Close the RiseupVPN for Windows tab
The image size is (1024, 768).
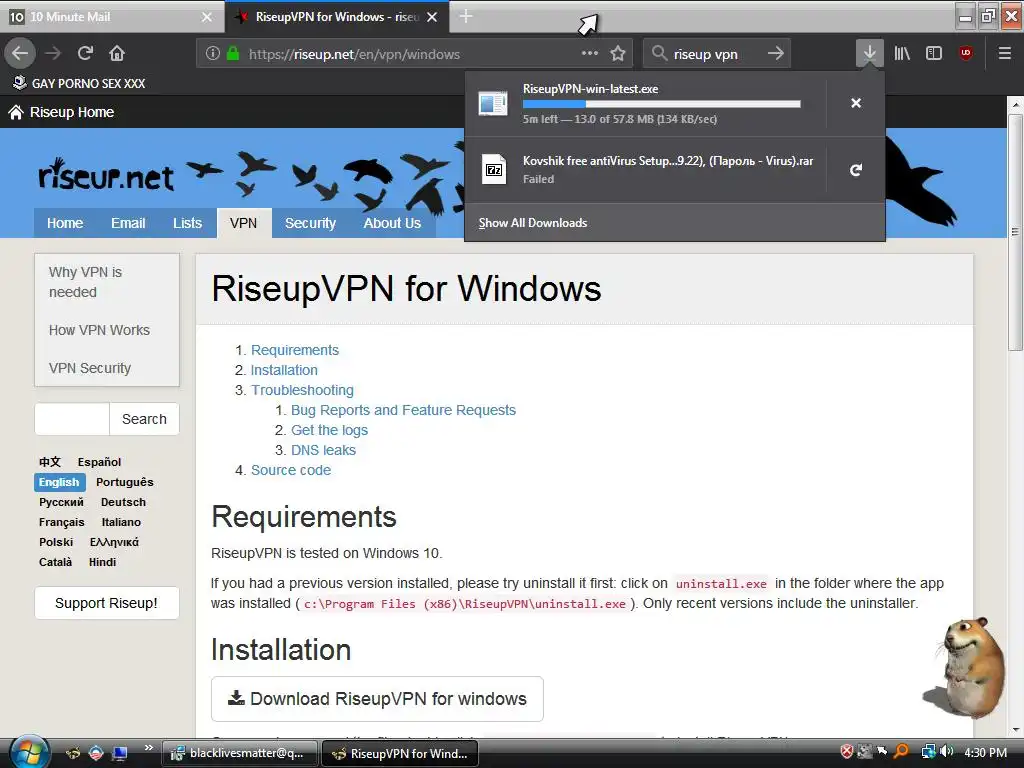(432, 17)
